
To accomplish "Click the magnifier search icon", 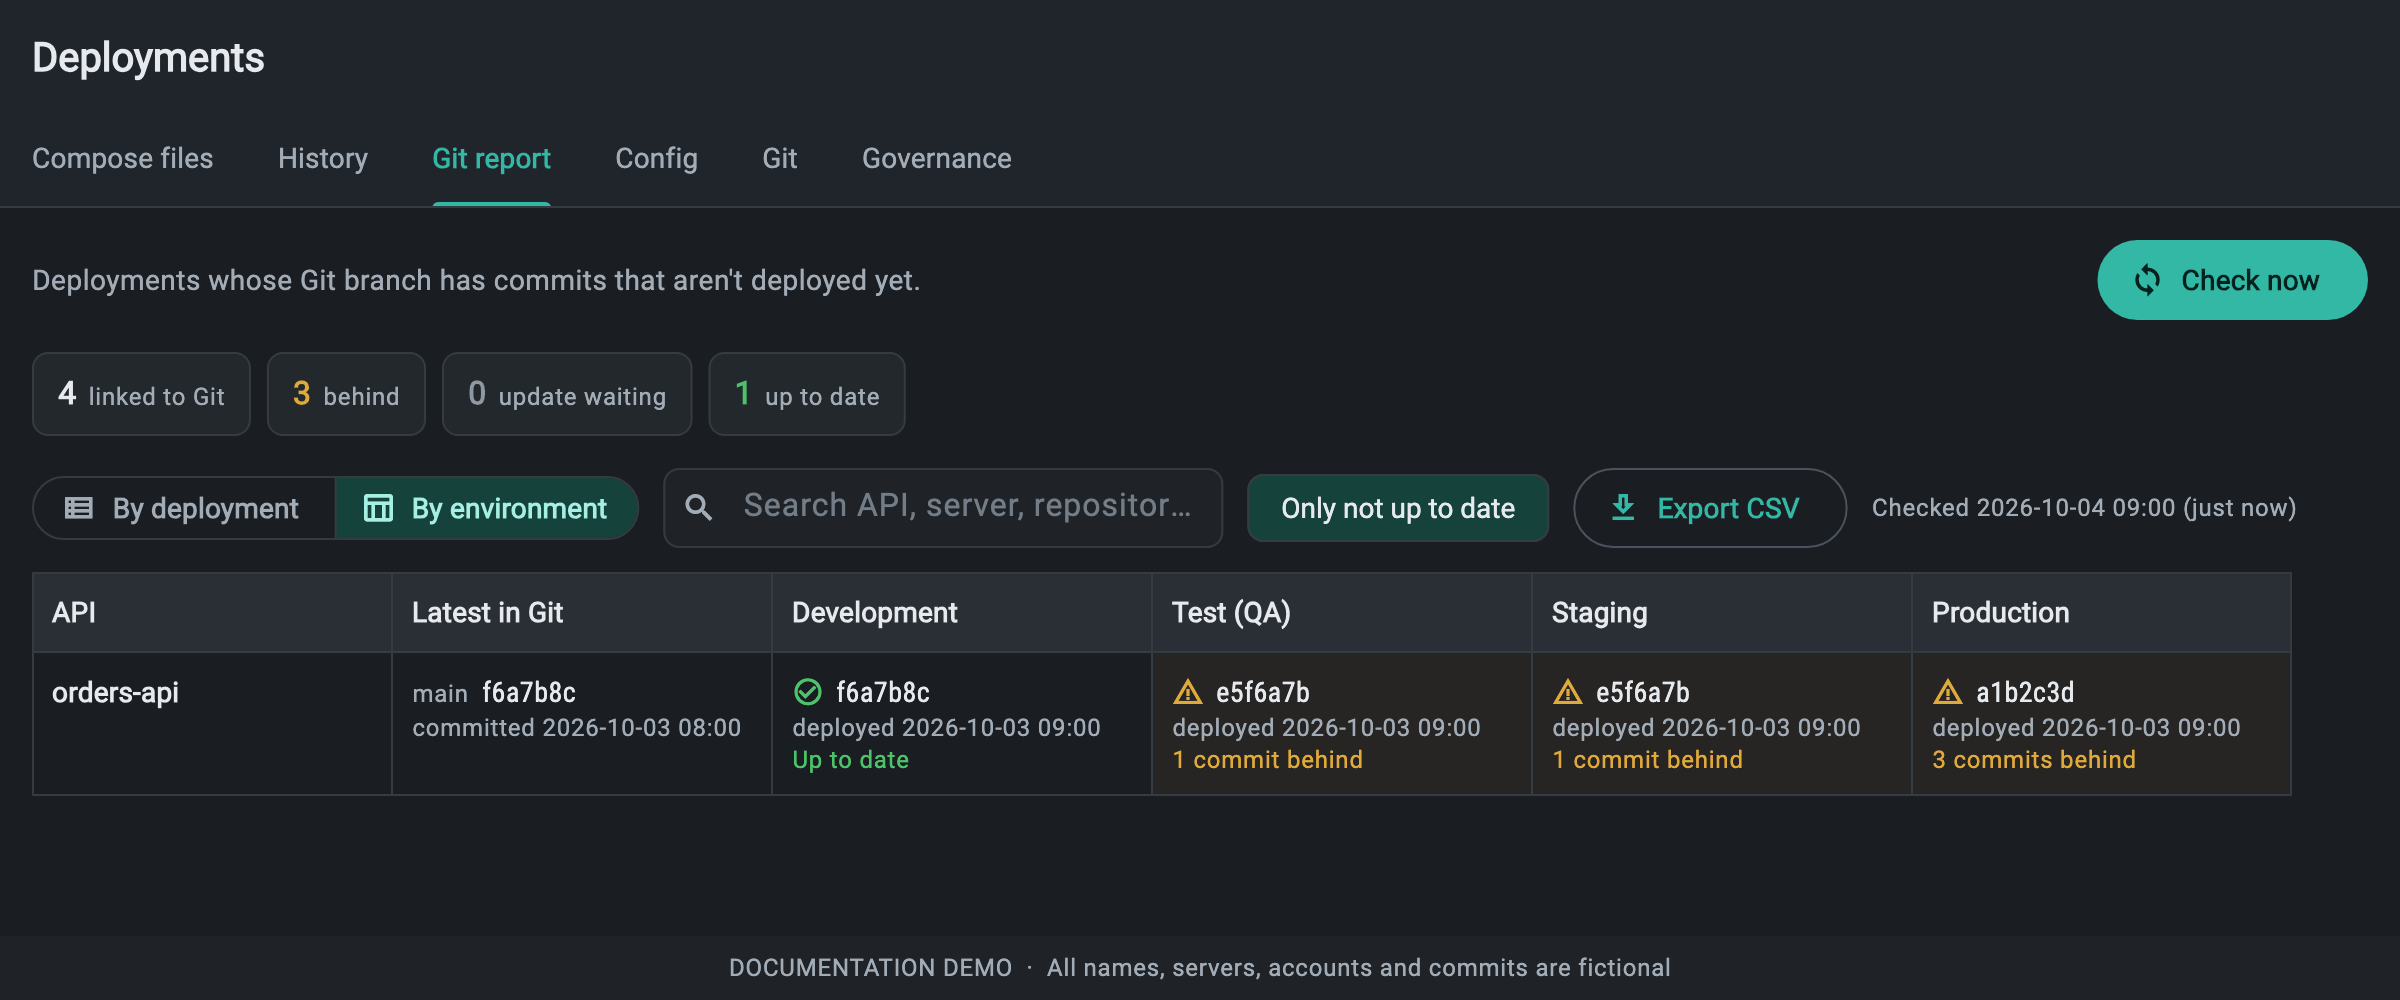I will point(699,508).
